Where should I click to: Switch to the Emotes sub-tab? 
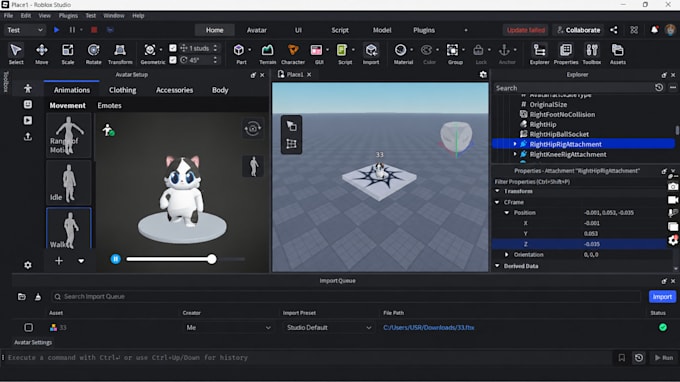tap(109, 105)
